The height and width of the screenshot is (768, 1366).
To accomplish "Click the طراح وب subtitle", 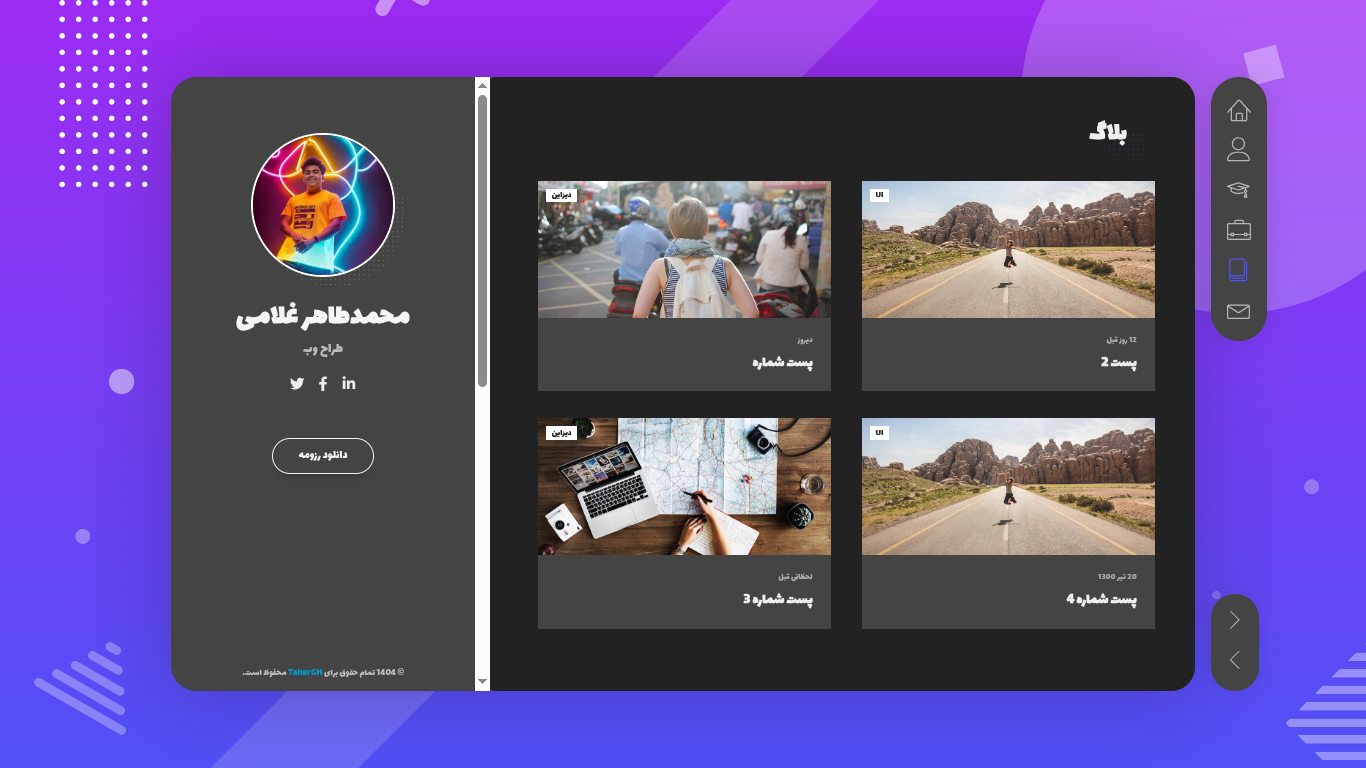I will tap(323, 349).
